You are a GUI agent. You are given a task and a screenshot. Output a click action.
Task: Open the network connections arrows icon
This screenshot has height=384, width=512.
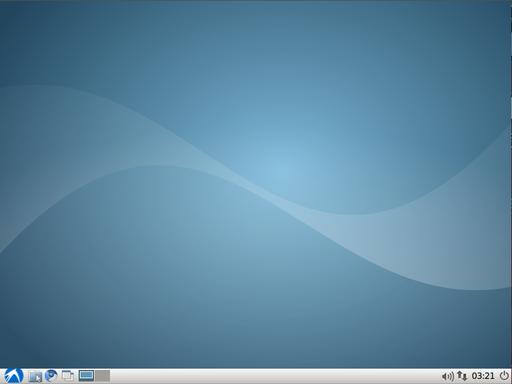click(462, 376)
